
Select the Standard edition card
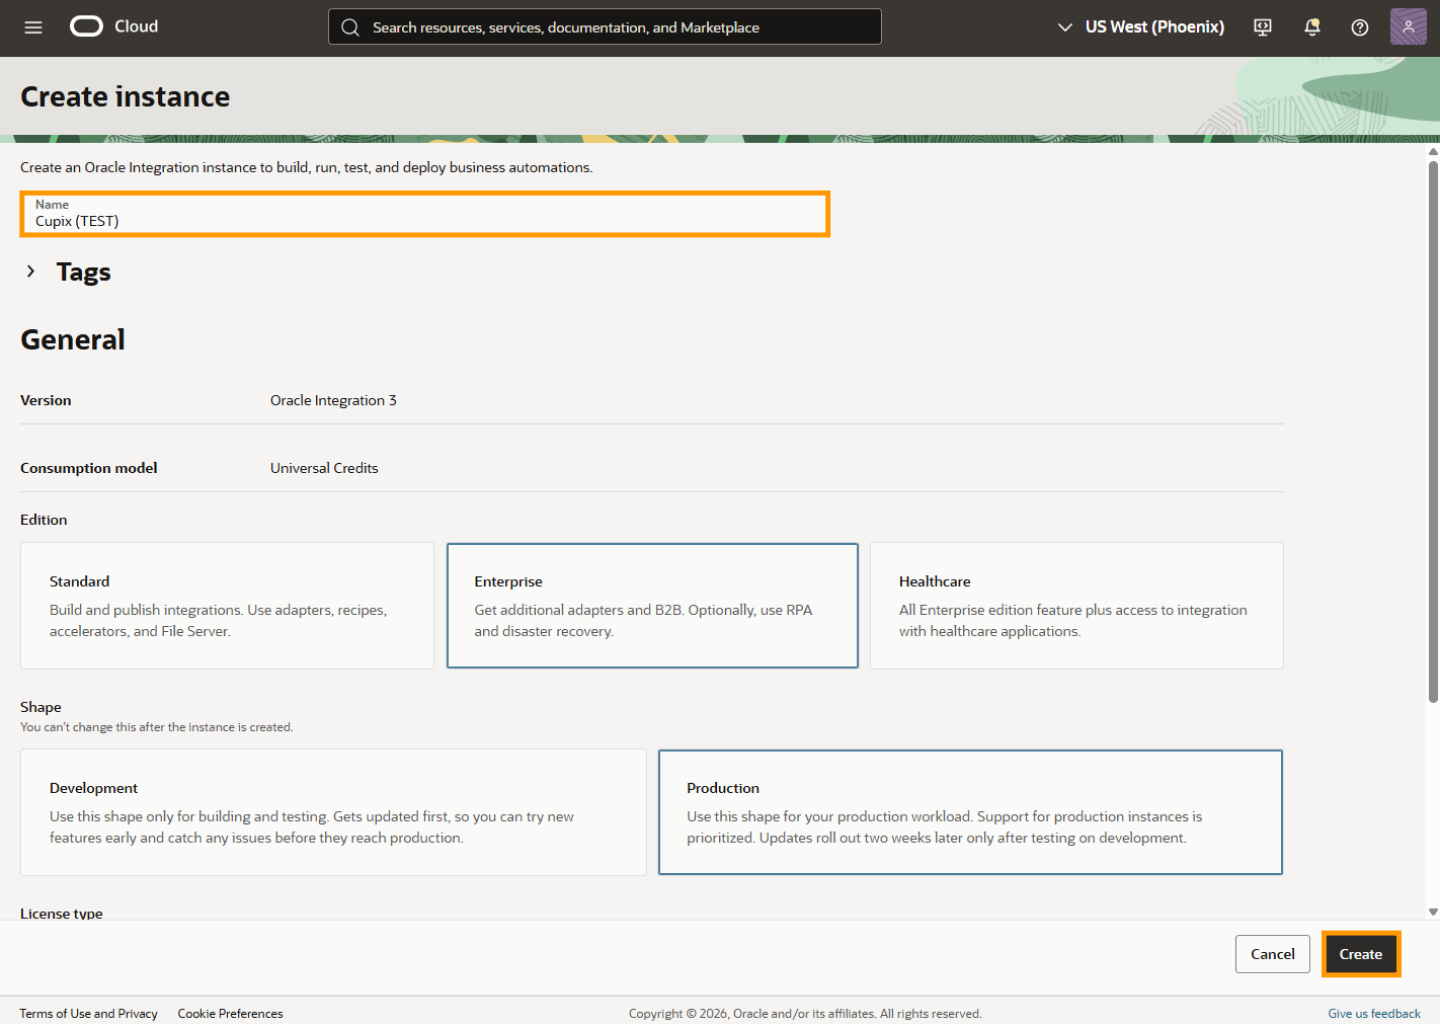(x=227, y=605)
